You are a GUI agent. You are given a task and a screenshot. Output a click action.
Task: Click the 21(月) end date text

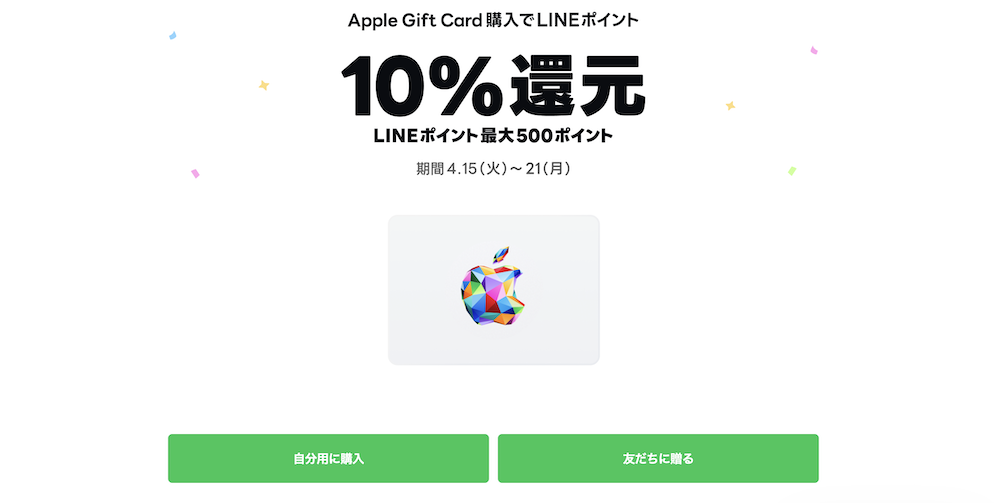tap(548, 169)
